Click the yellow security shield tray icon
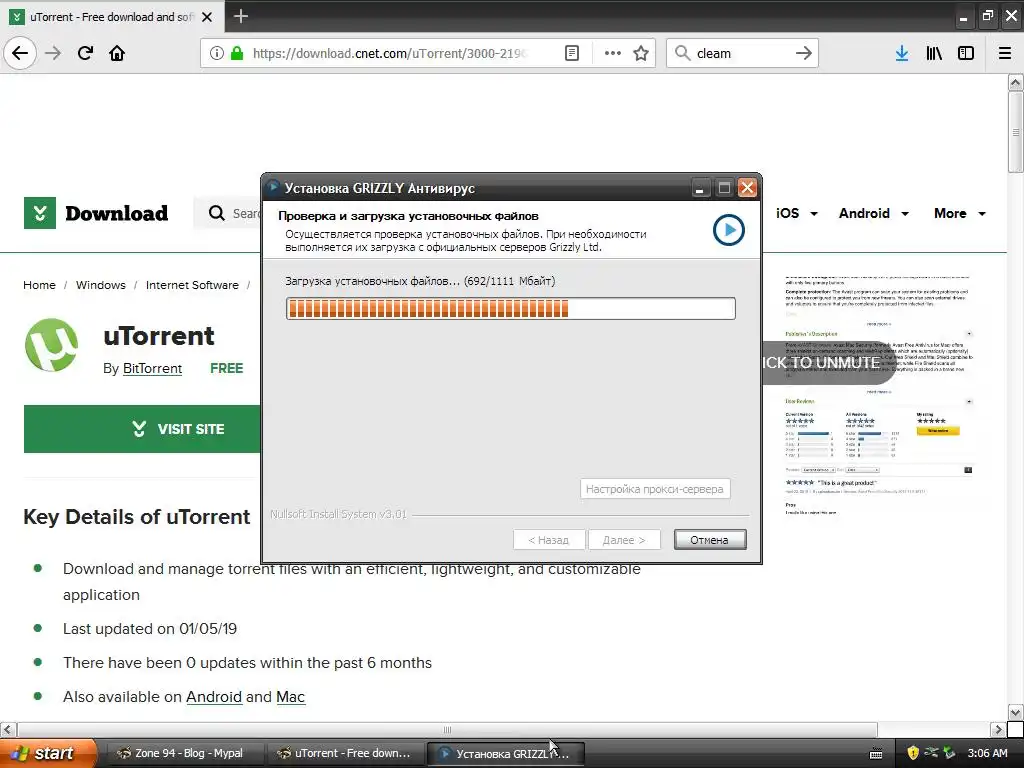 tap(913, 753)
